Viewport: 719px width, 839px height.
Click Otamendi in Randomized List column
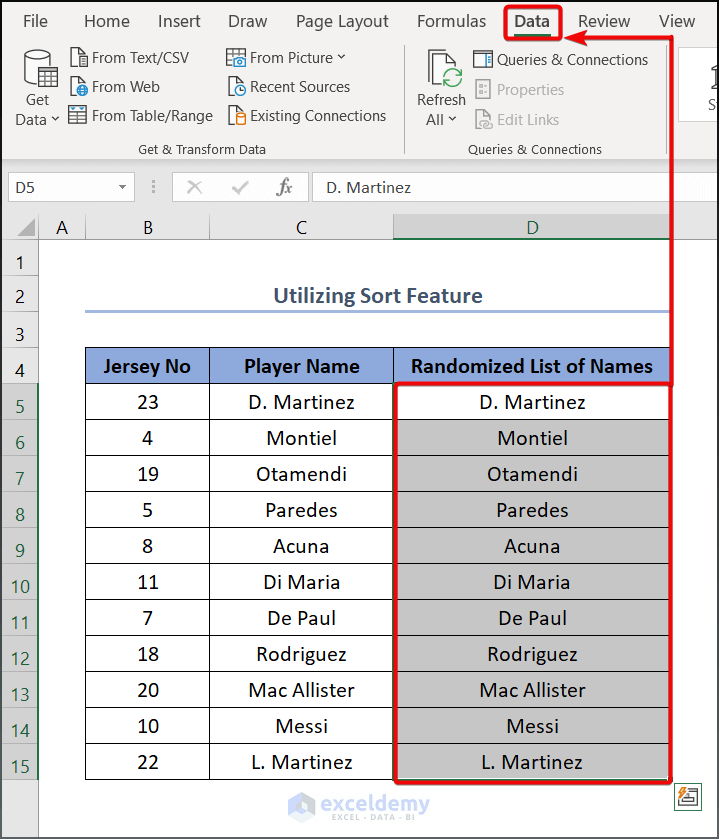(532, 474)
